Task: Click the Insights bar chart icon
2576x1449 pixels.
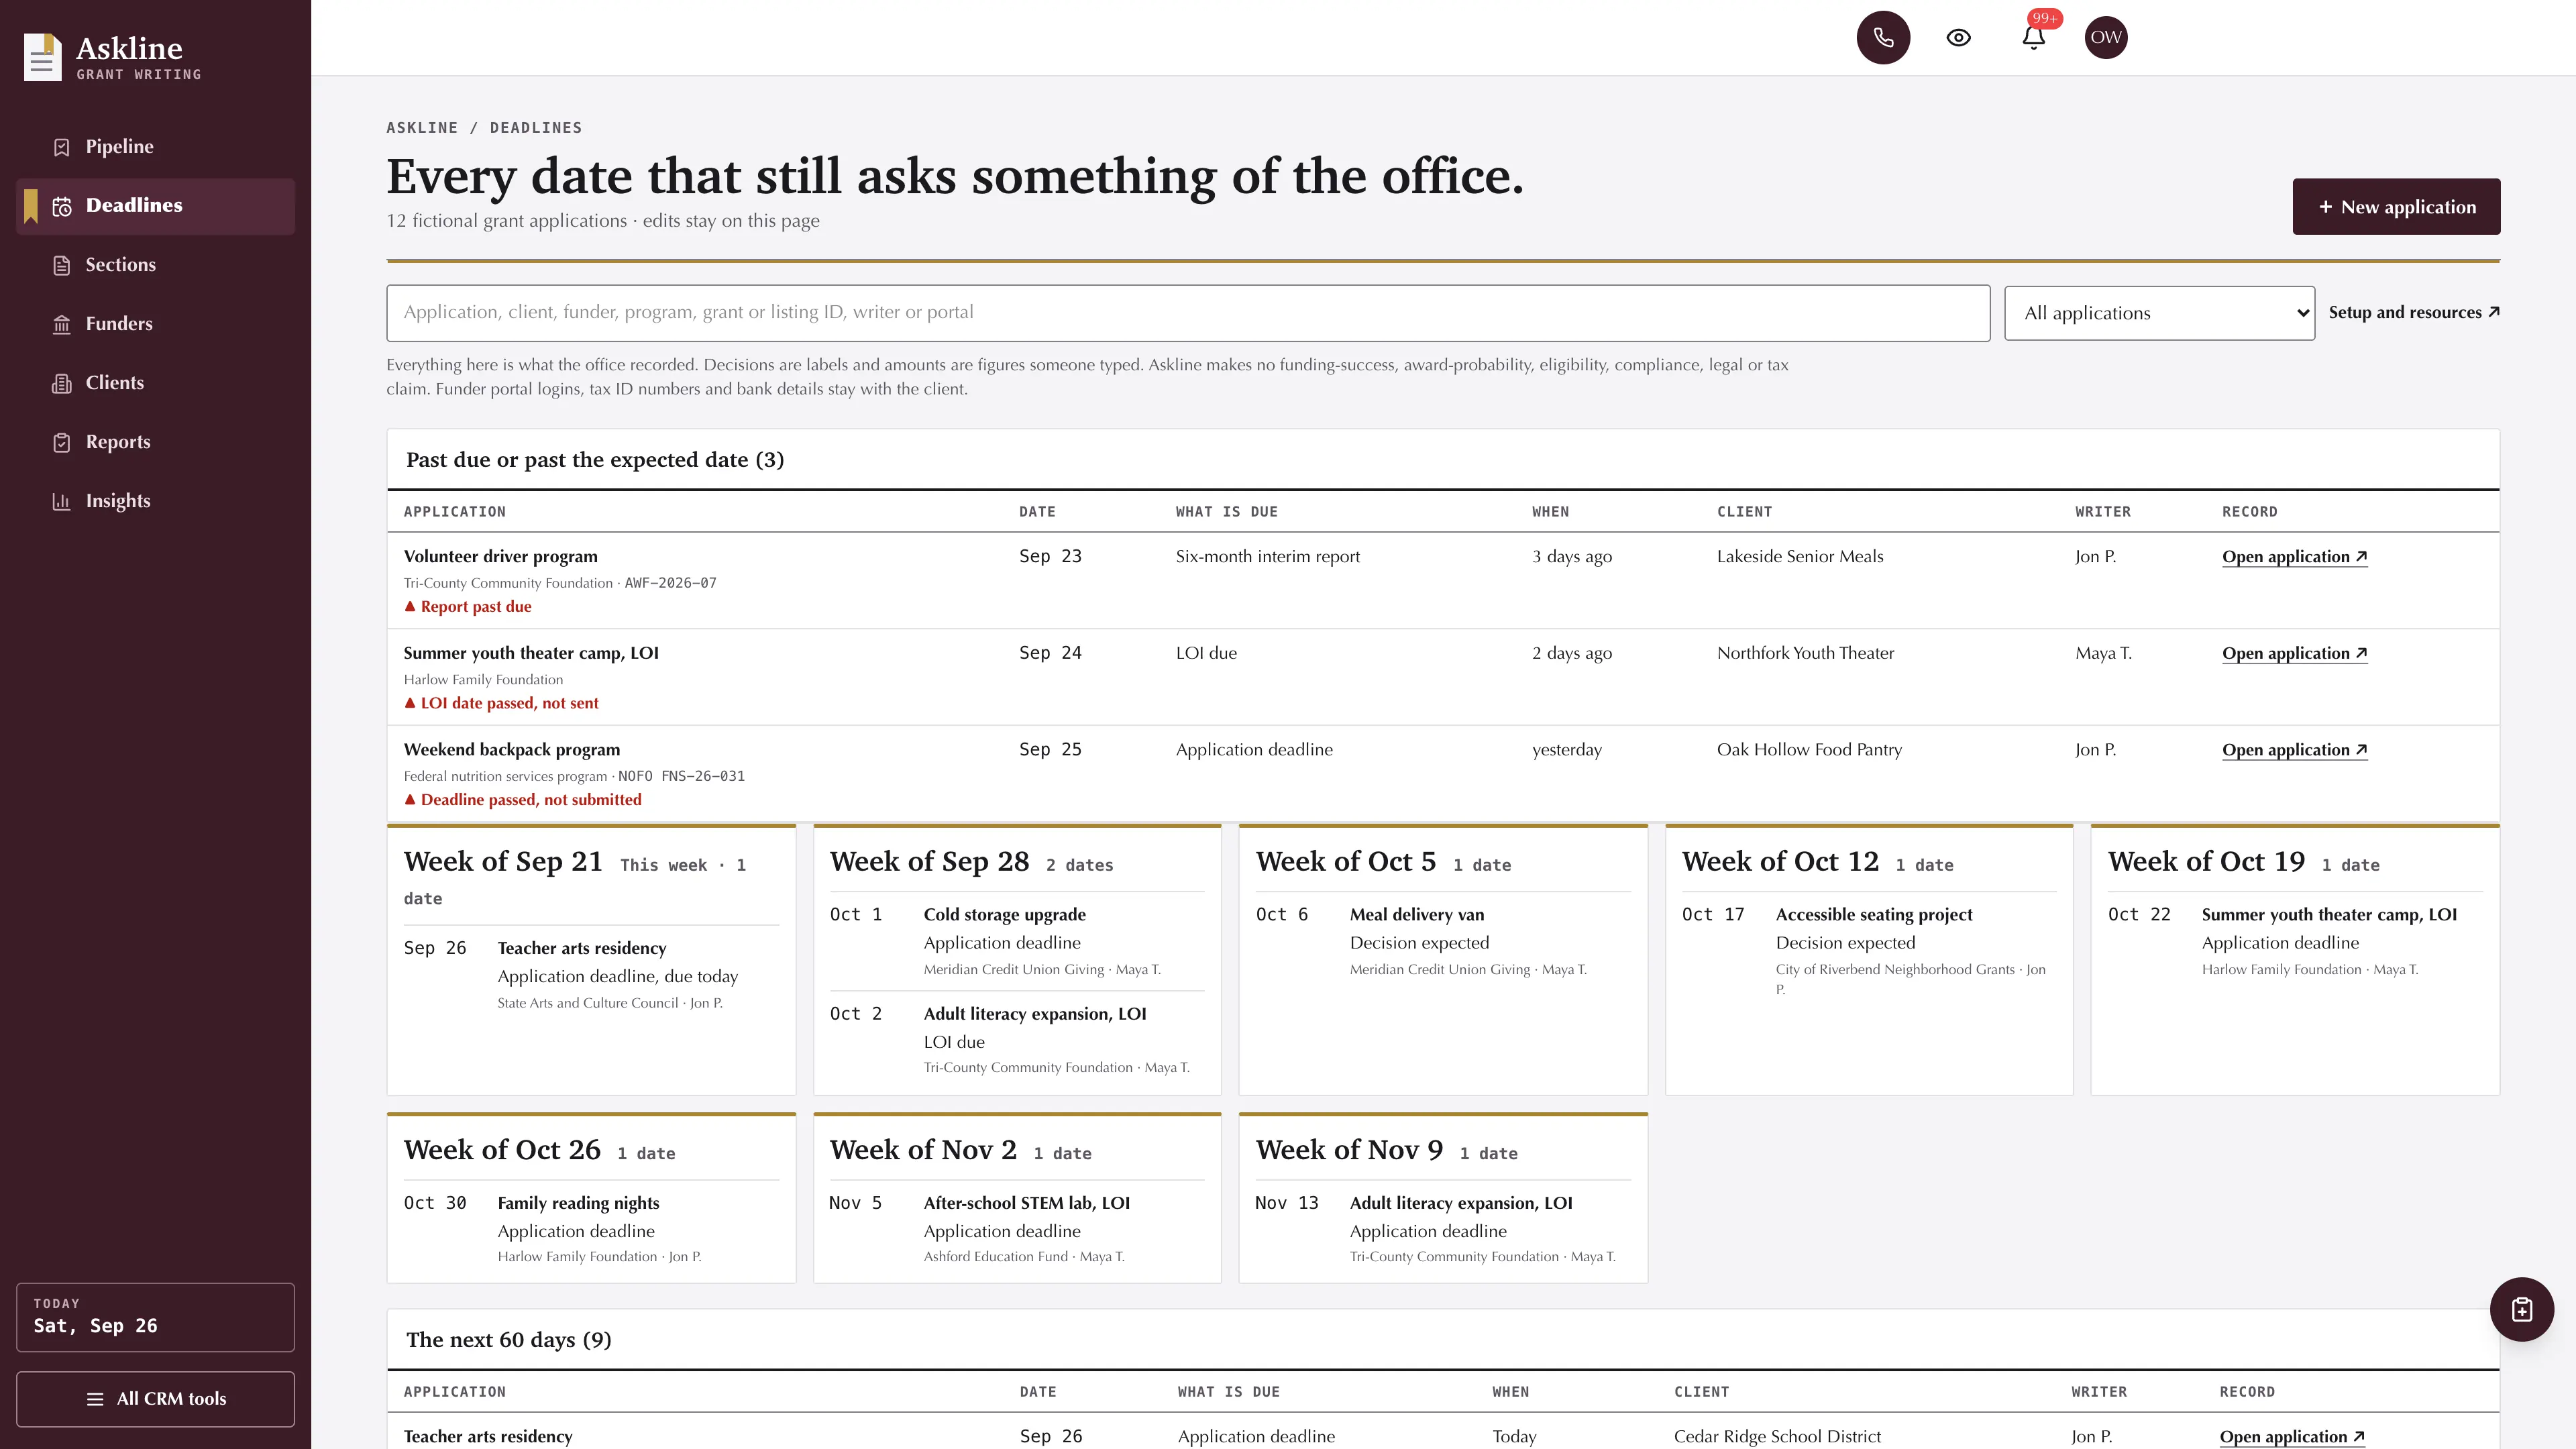Action: pos(62,501)
